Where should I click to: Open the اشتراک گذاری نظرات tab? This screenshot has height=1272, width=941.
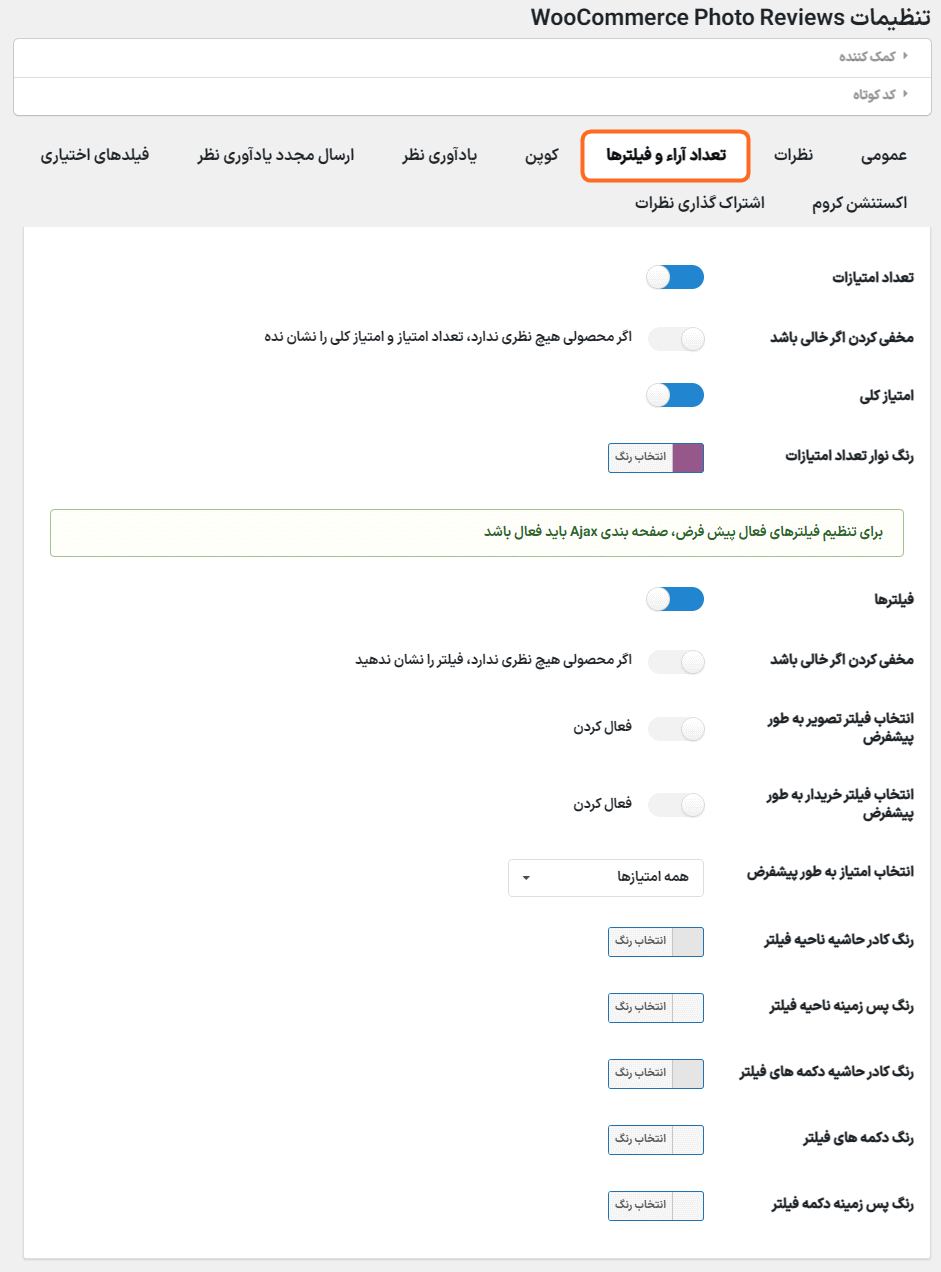click(700, 202)
